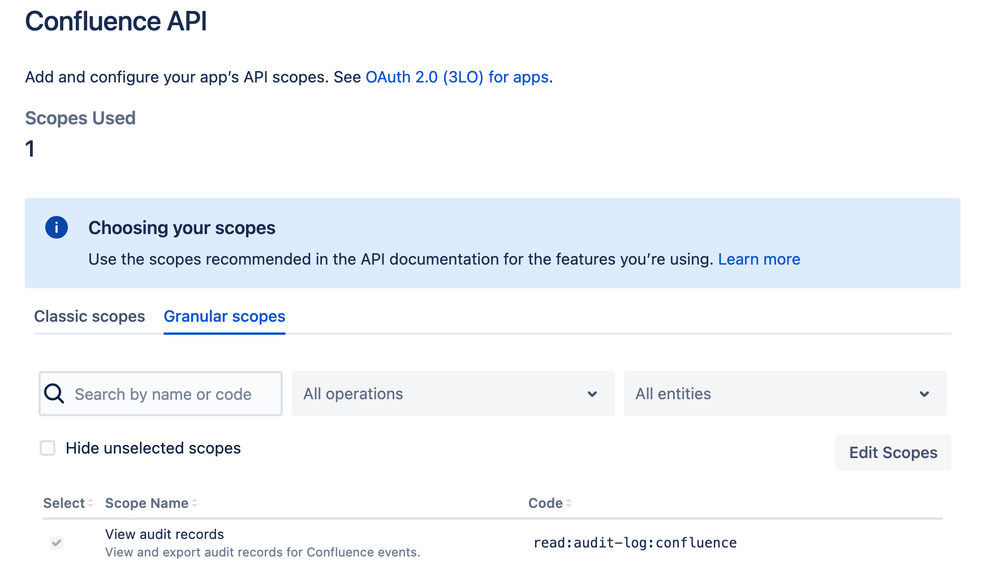Click the View audit records scope name
Screen dimensions: 999x579
(x=164, y=534)
